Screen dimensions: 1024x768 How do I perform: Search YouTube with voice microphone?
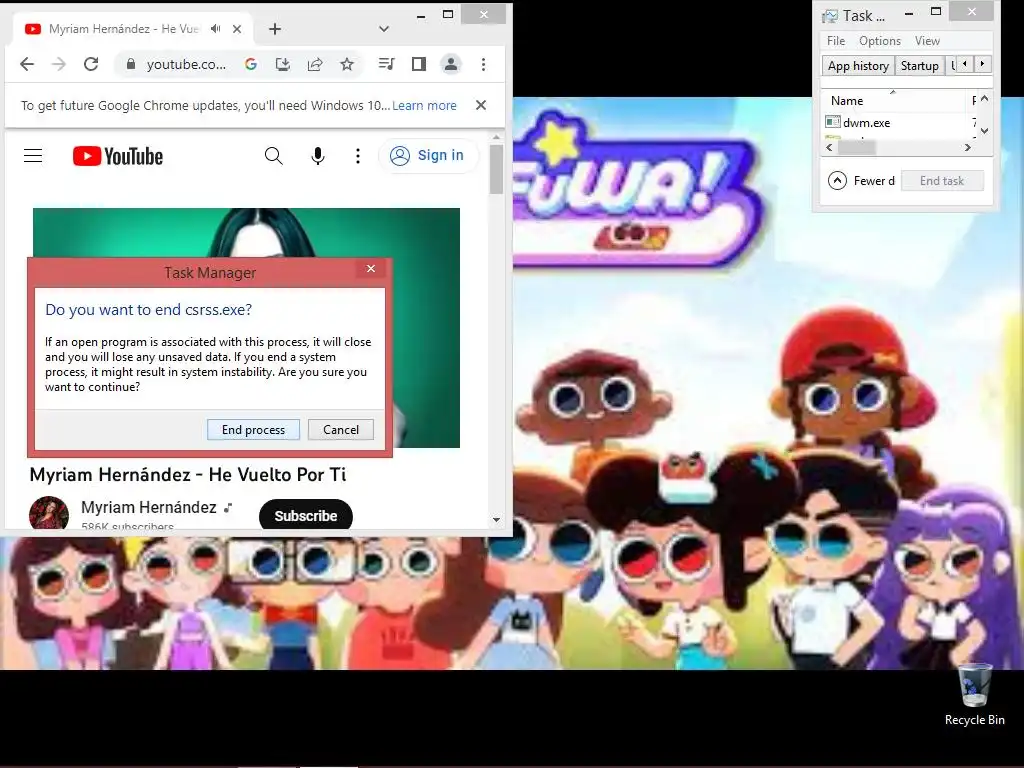318,155
